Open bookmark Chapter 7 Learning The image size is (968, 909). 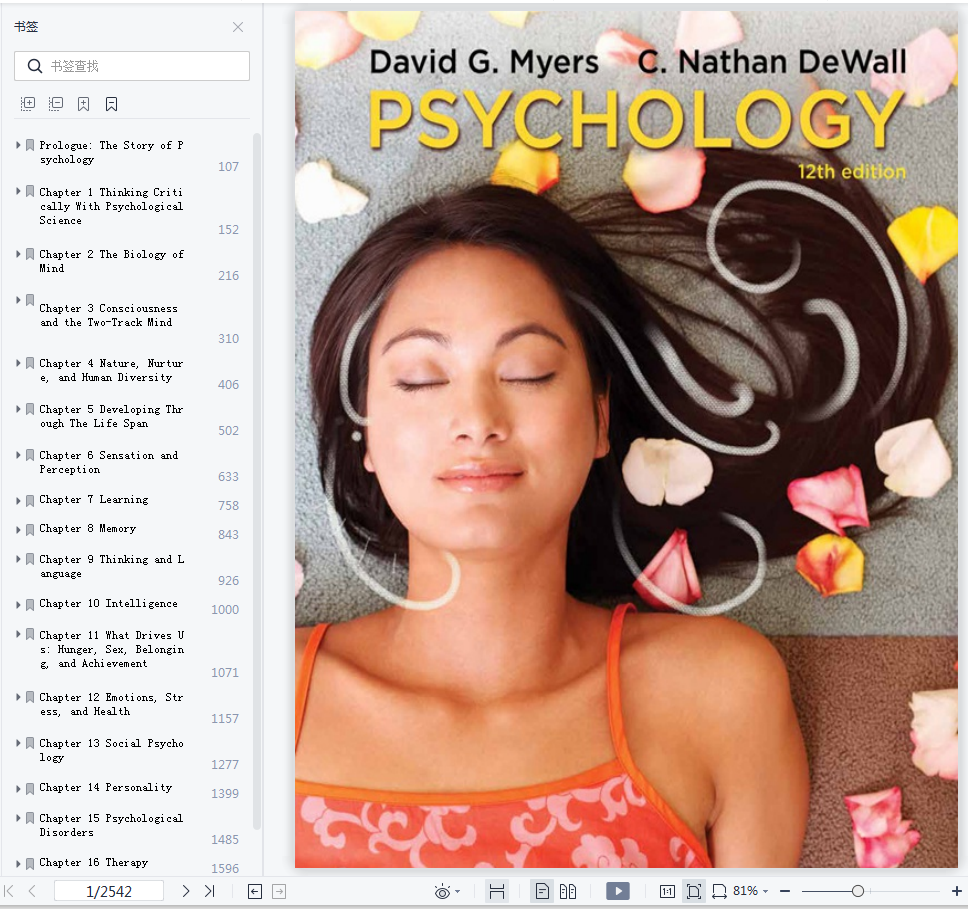pos(94,499)
